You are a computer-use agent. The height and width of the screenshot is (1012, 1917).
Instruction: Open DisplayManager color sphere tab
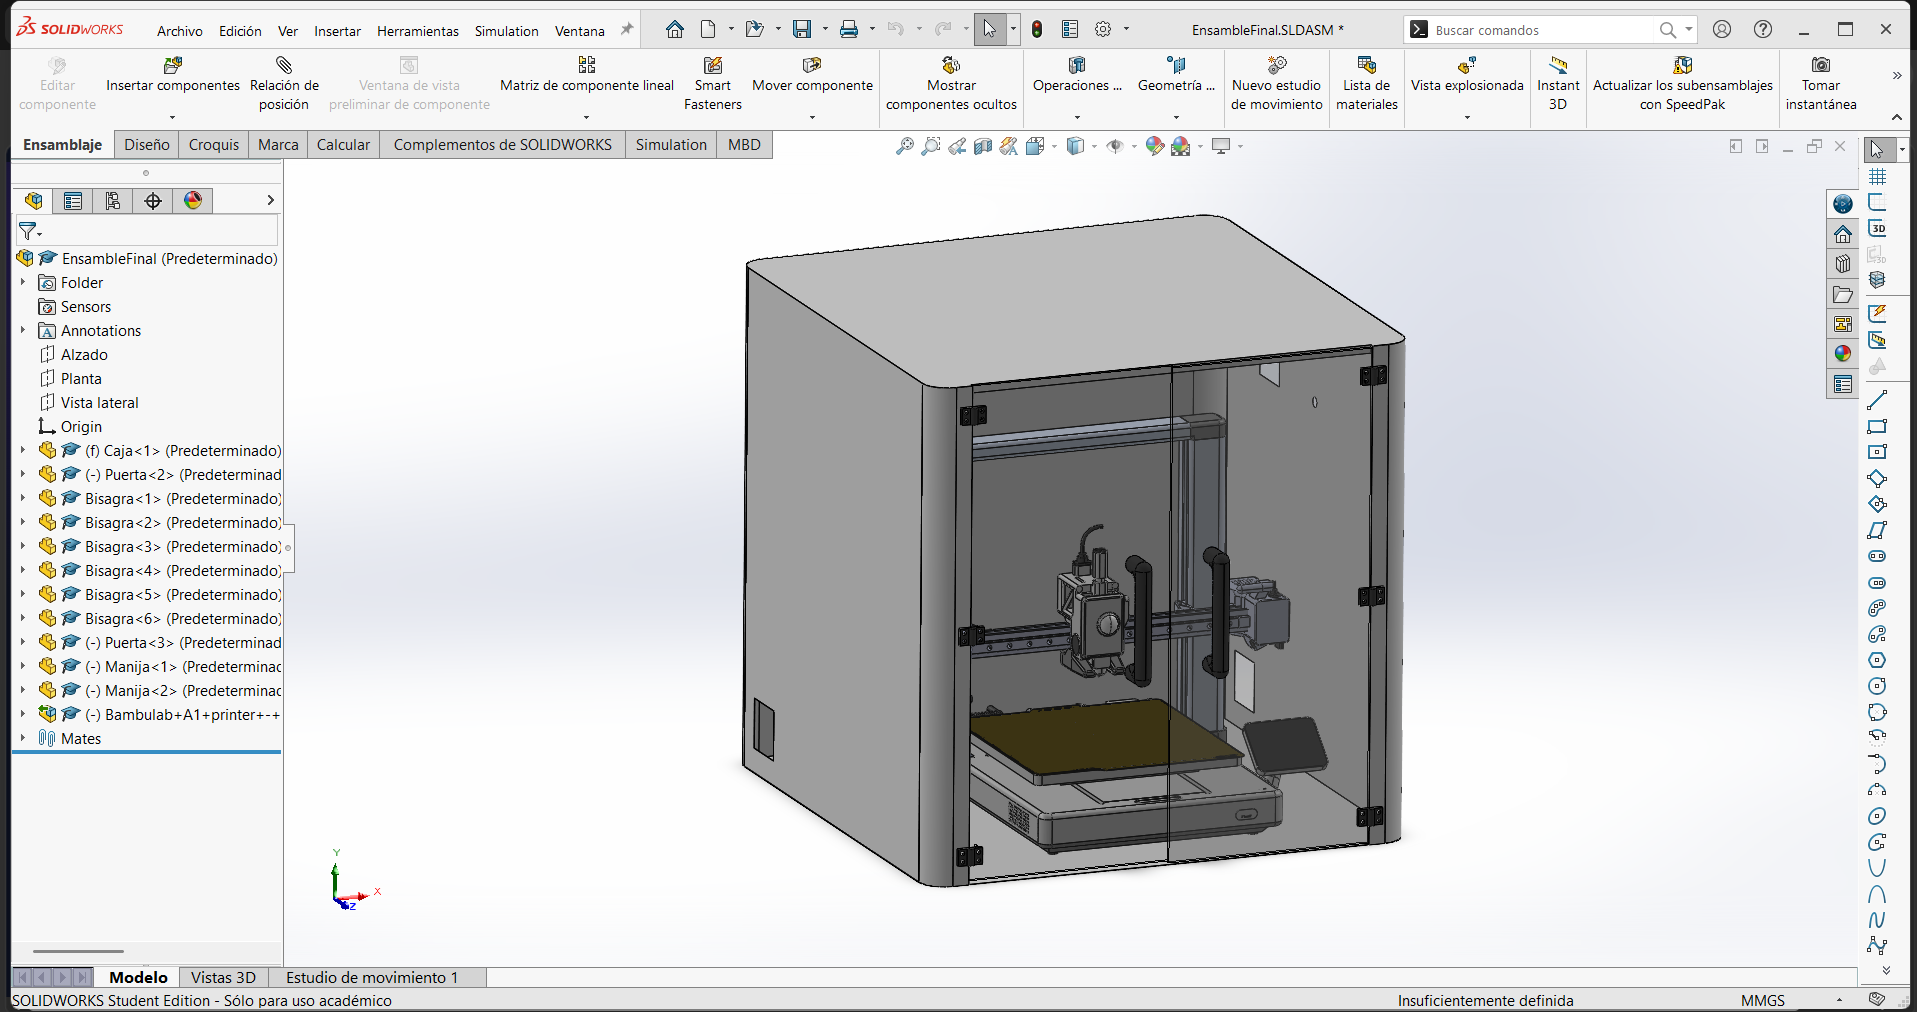point(193,201)
